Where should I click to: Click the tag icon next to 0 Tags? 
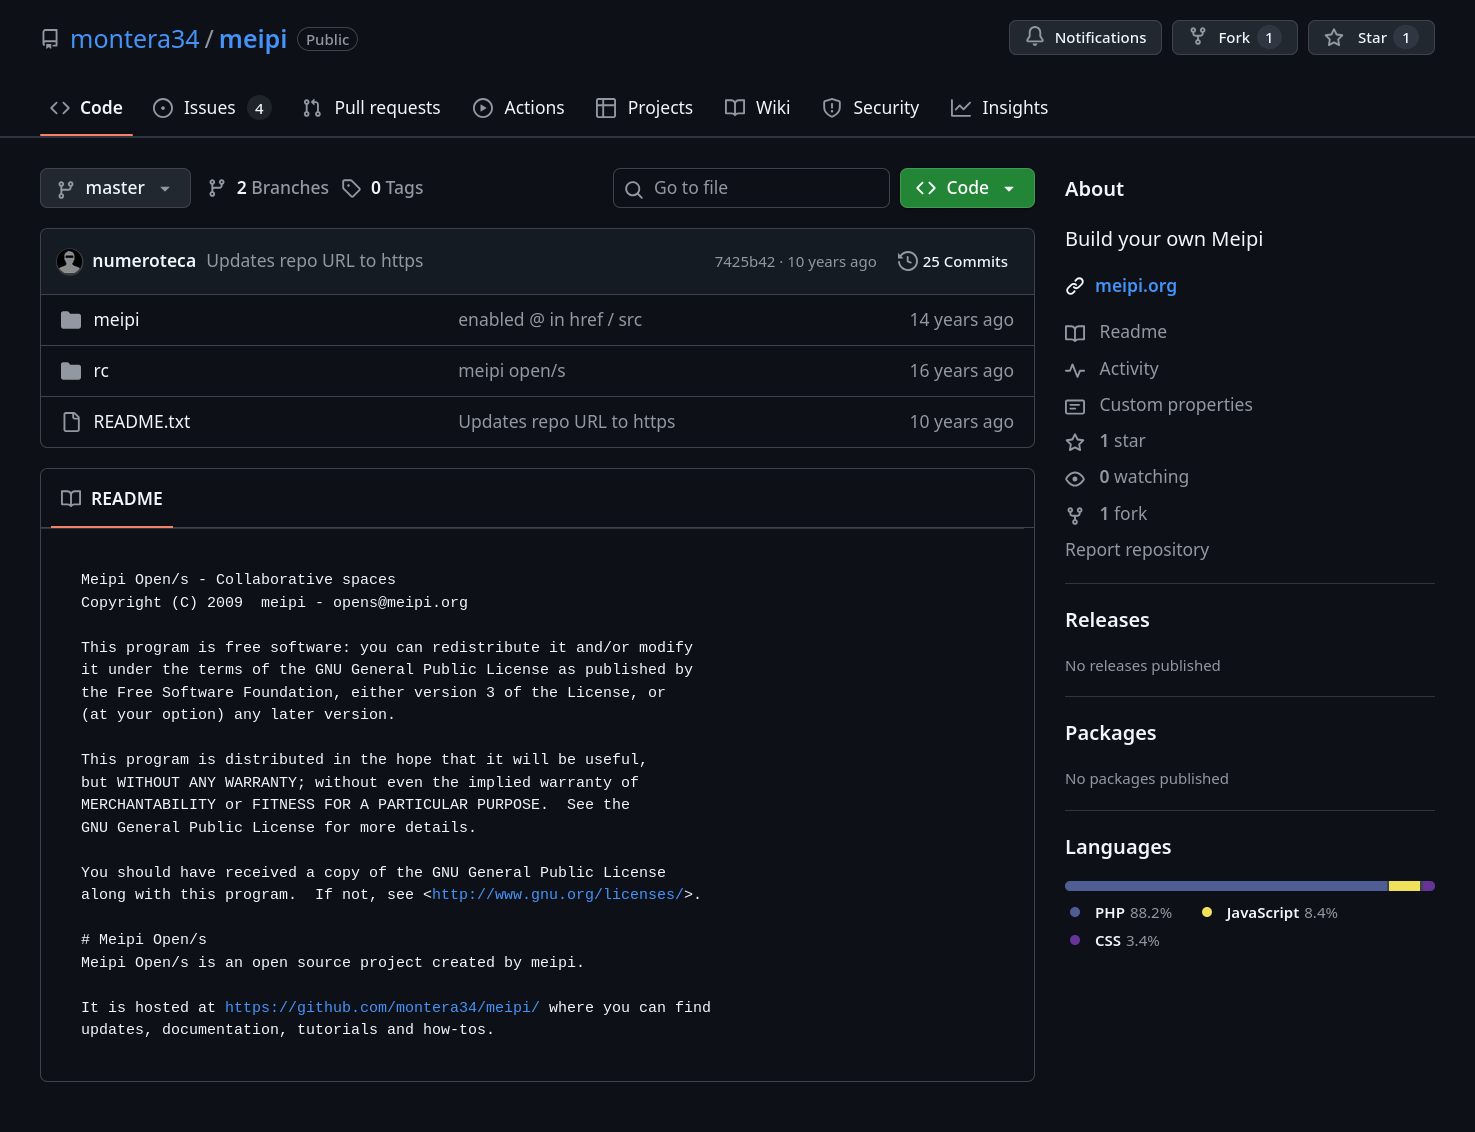tap(351, 188)
